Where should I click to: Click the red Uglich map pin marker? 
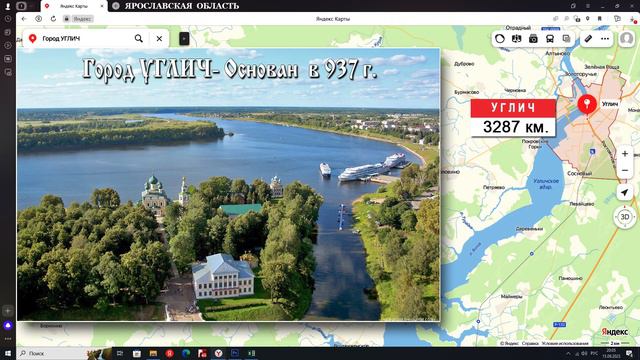[x=587, y=104]
